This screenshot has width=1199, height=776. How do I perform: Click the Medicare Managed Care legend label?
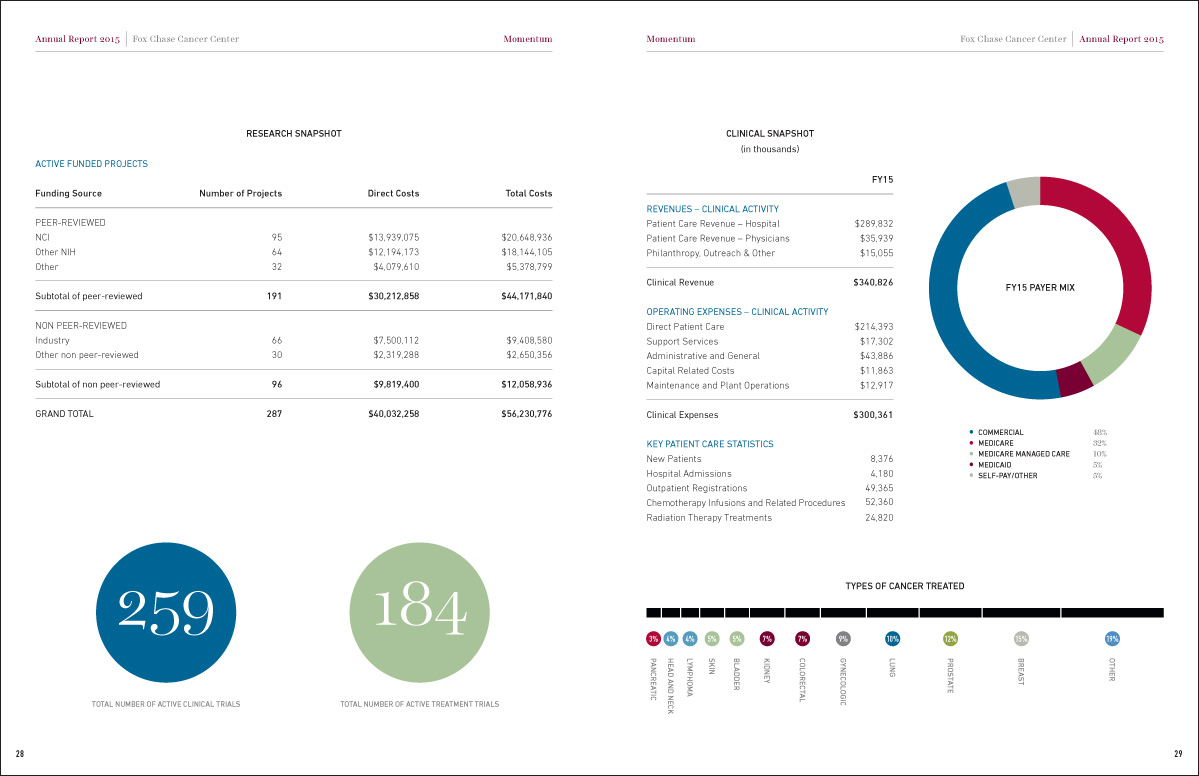coord(1024,454)
